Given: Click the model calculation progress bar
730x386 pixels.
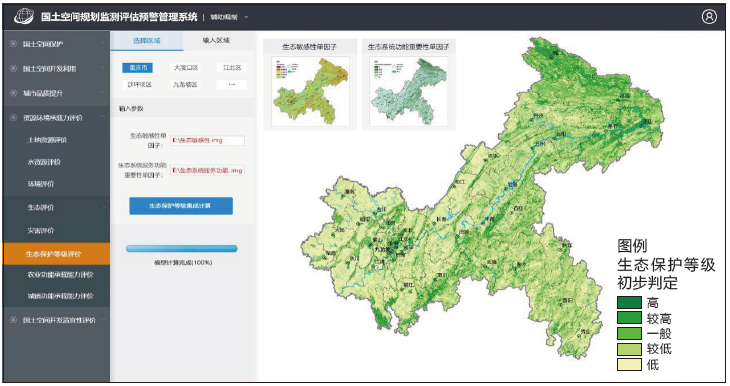Looking at the screenshot, I should click(x=182, y=249).
